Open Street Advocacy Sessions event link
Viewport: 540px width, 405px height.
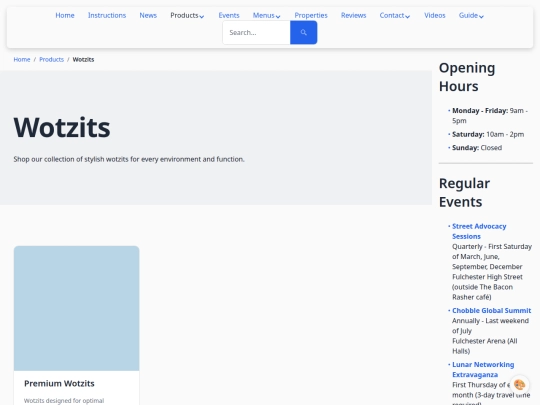(x=479, y=231)
